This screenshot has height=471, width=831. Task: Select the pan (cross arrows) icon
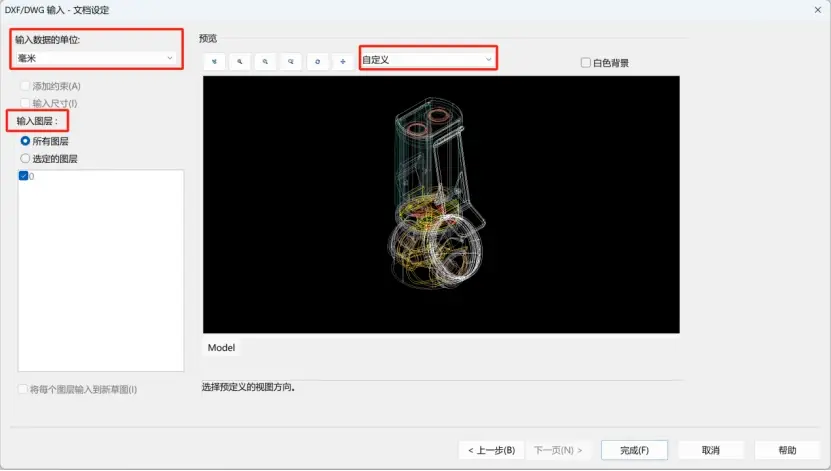click(343, 61)
